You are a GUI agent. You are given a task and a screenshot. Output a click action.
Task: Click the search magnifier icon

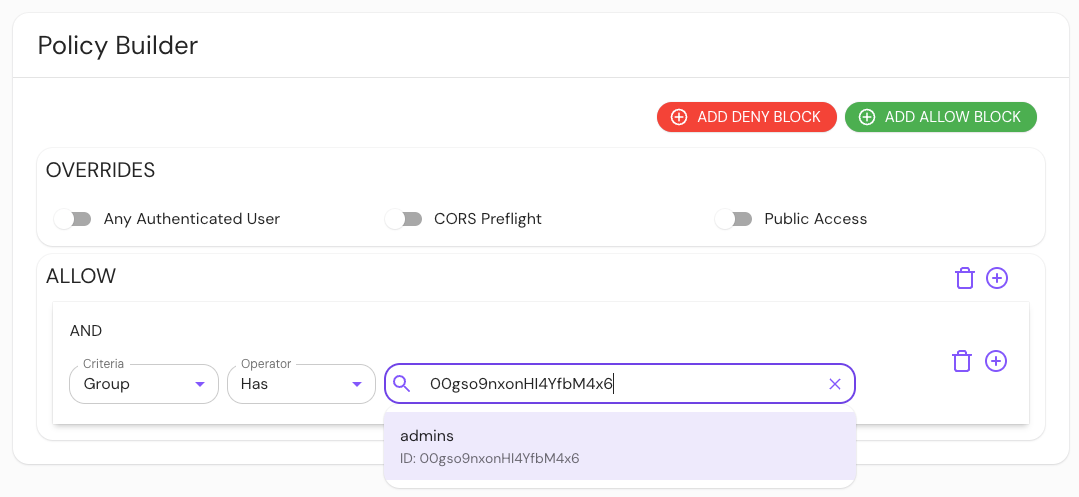(402, 384)
